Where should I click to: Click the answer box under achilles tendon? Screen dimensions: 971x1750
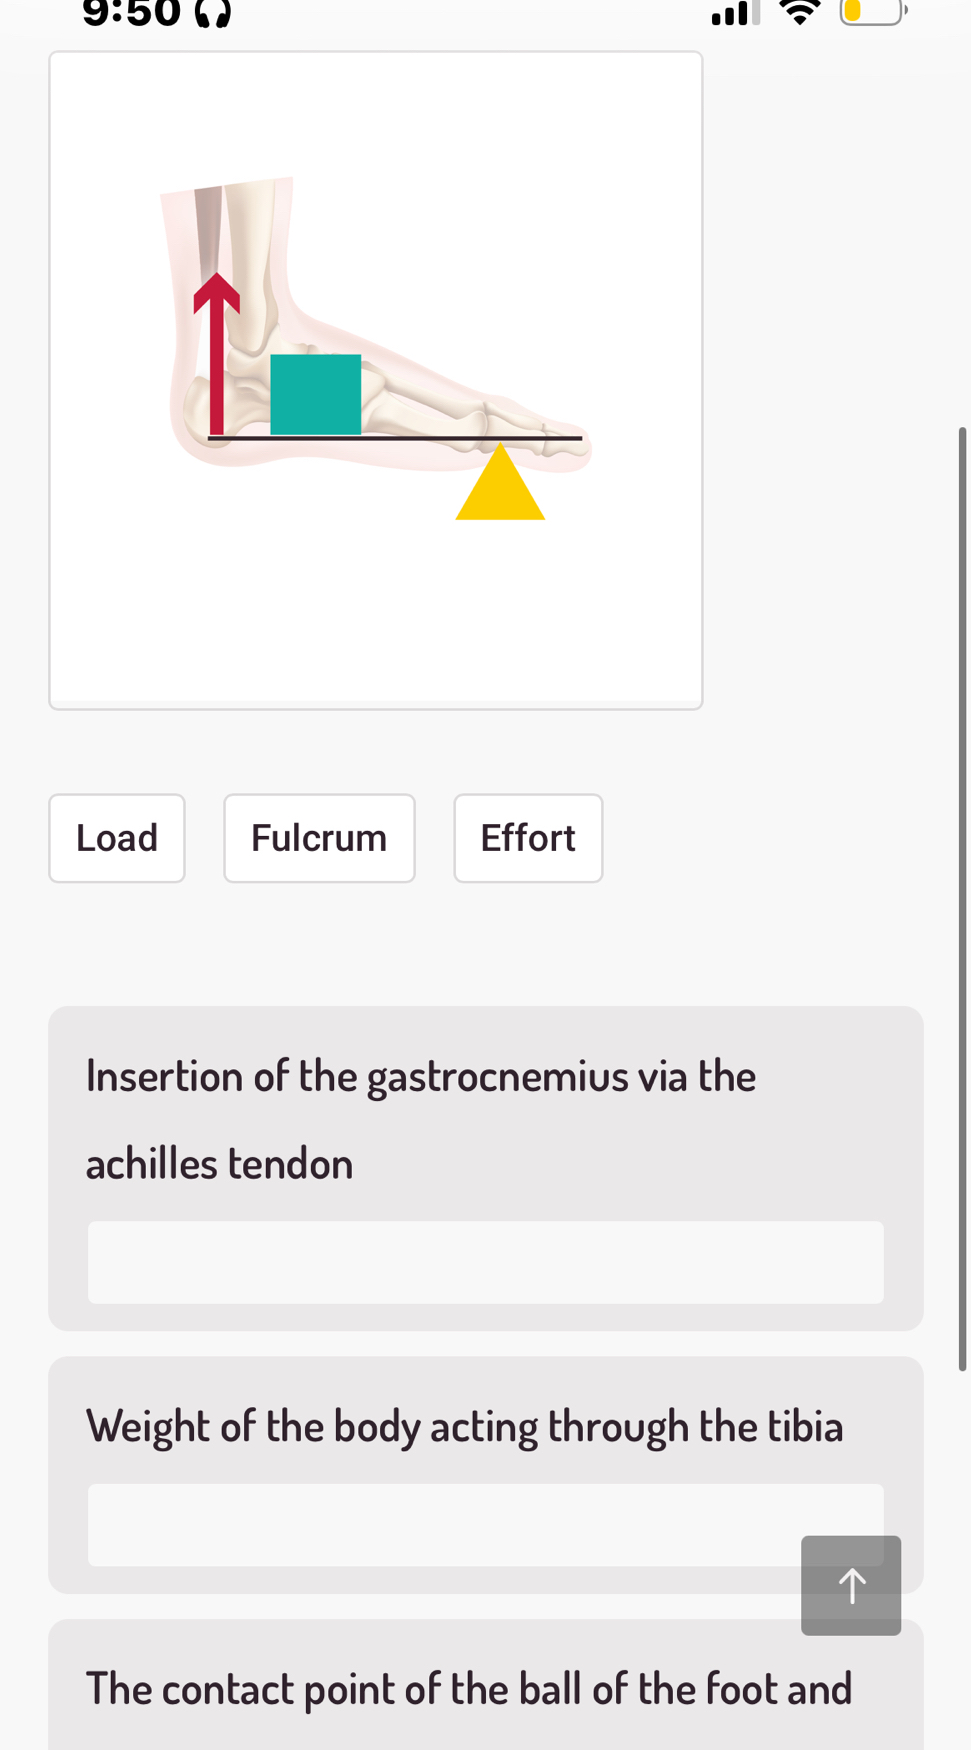486,1262
